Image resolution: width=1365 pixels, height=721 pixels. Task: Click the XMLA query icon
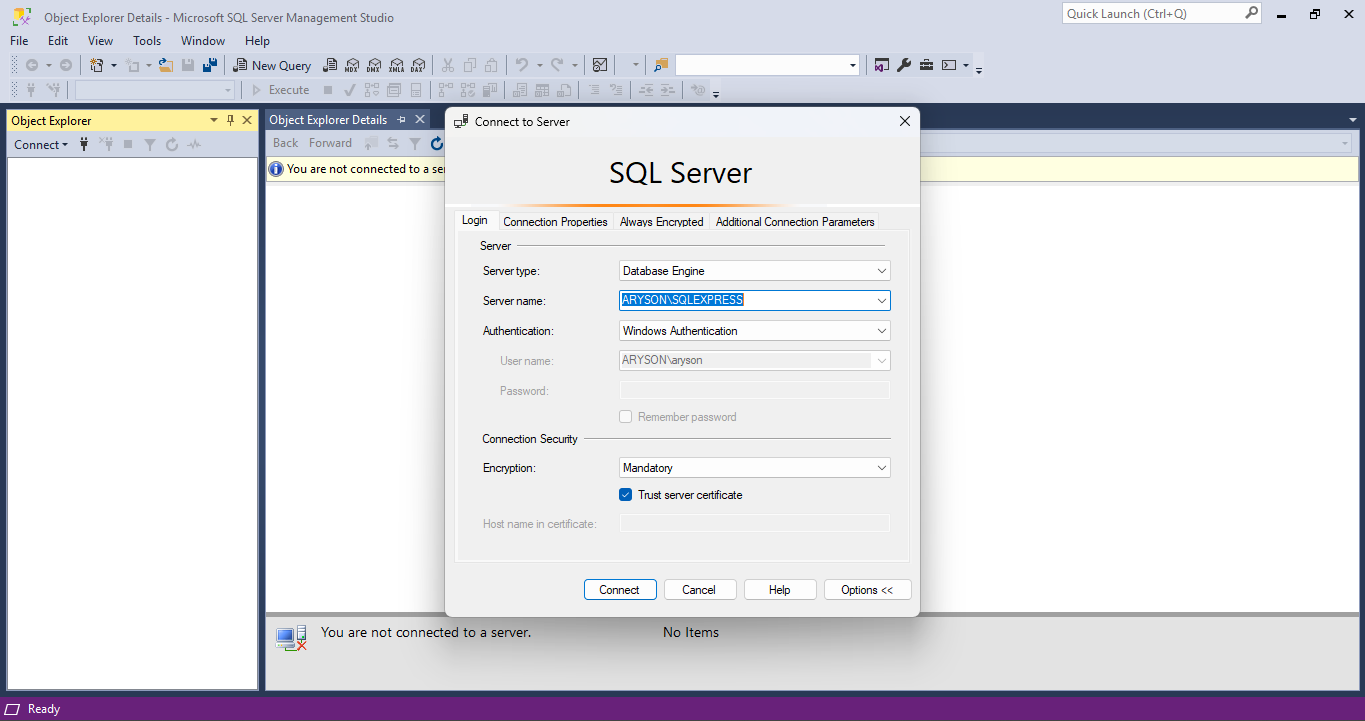(x=396, y=65)
